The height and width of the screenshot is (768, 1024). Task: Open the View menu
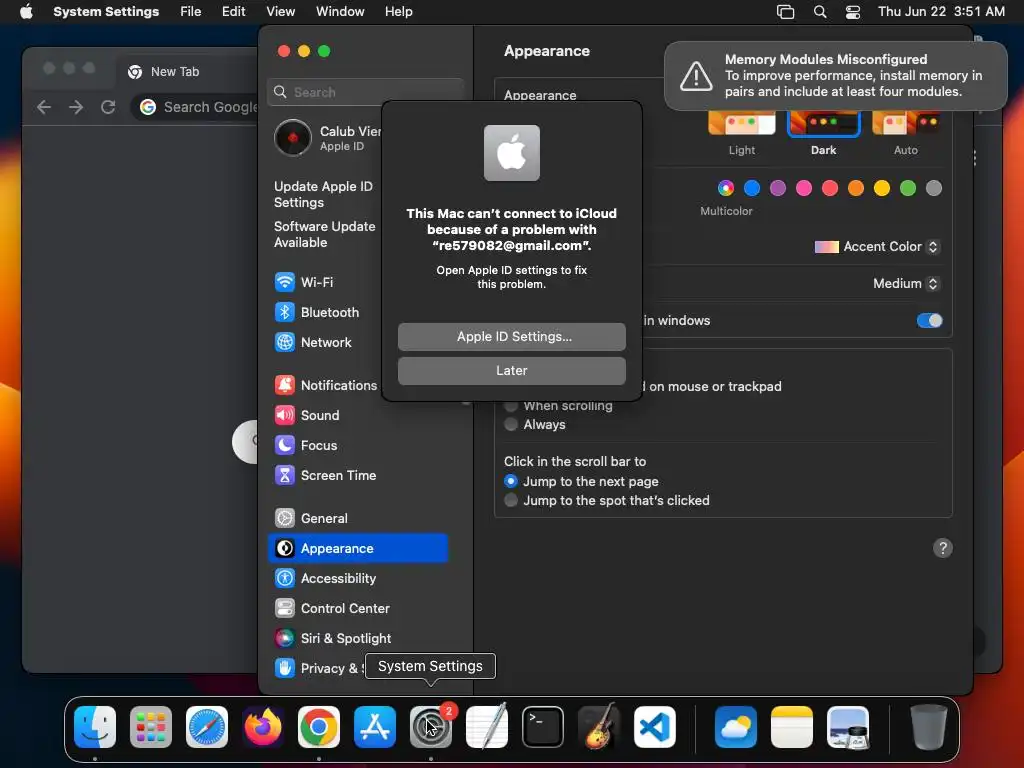(280, 12)
